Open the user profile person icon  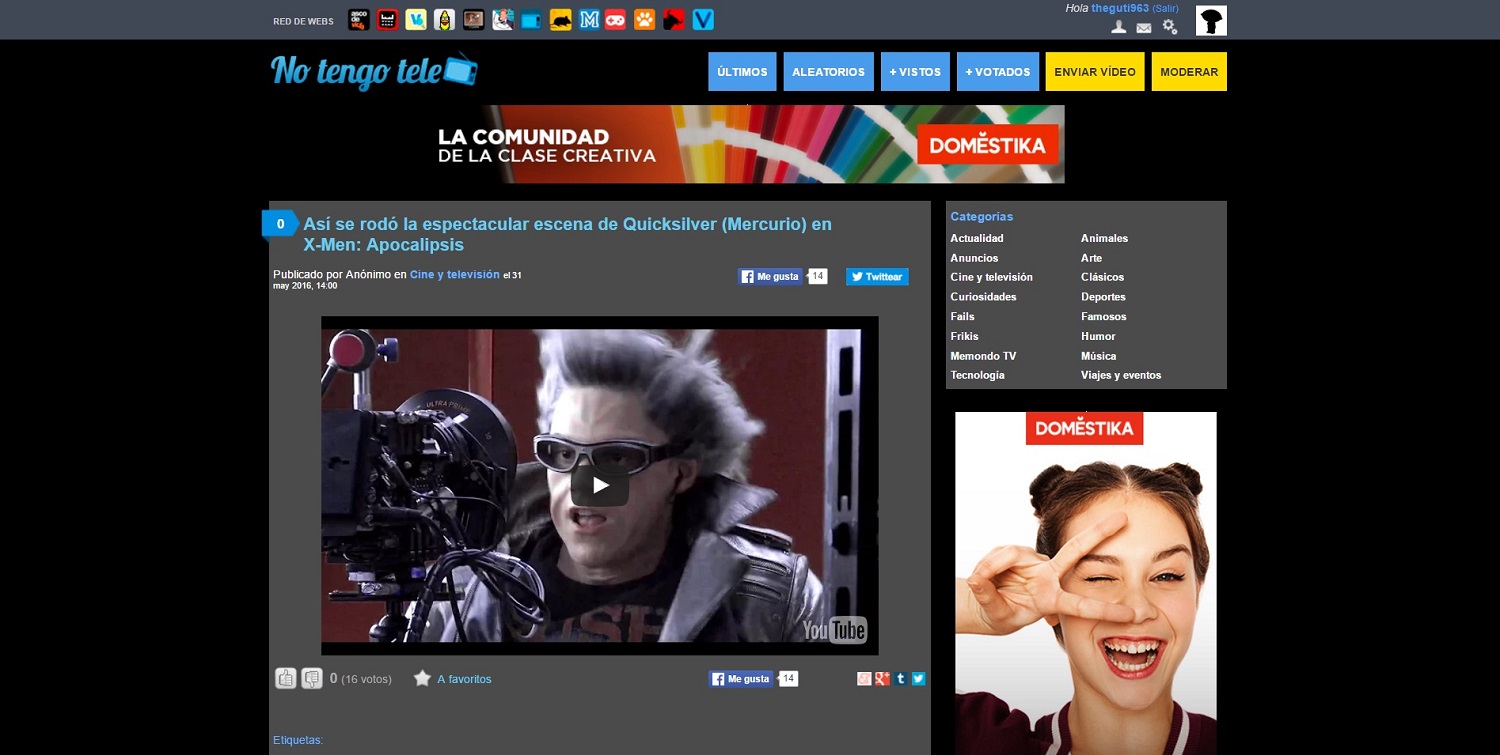pyautogui.click(x=1119, y=27)
